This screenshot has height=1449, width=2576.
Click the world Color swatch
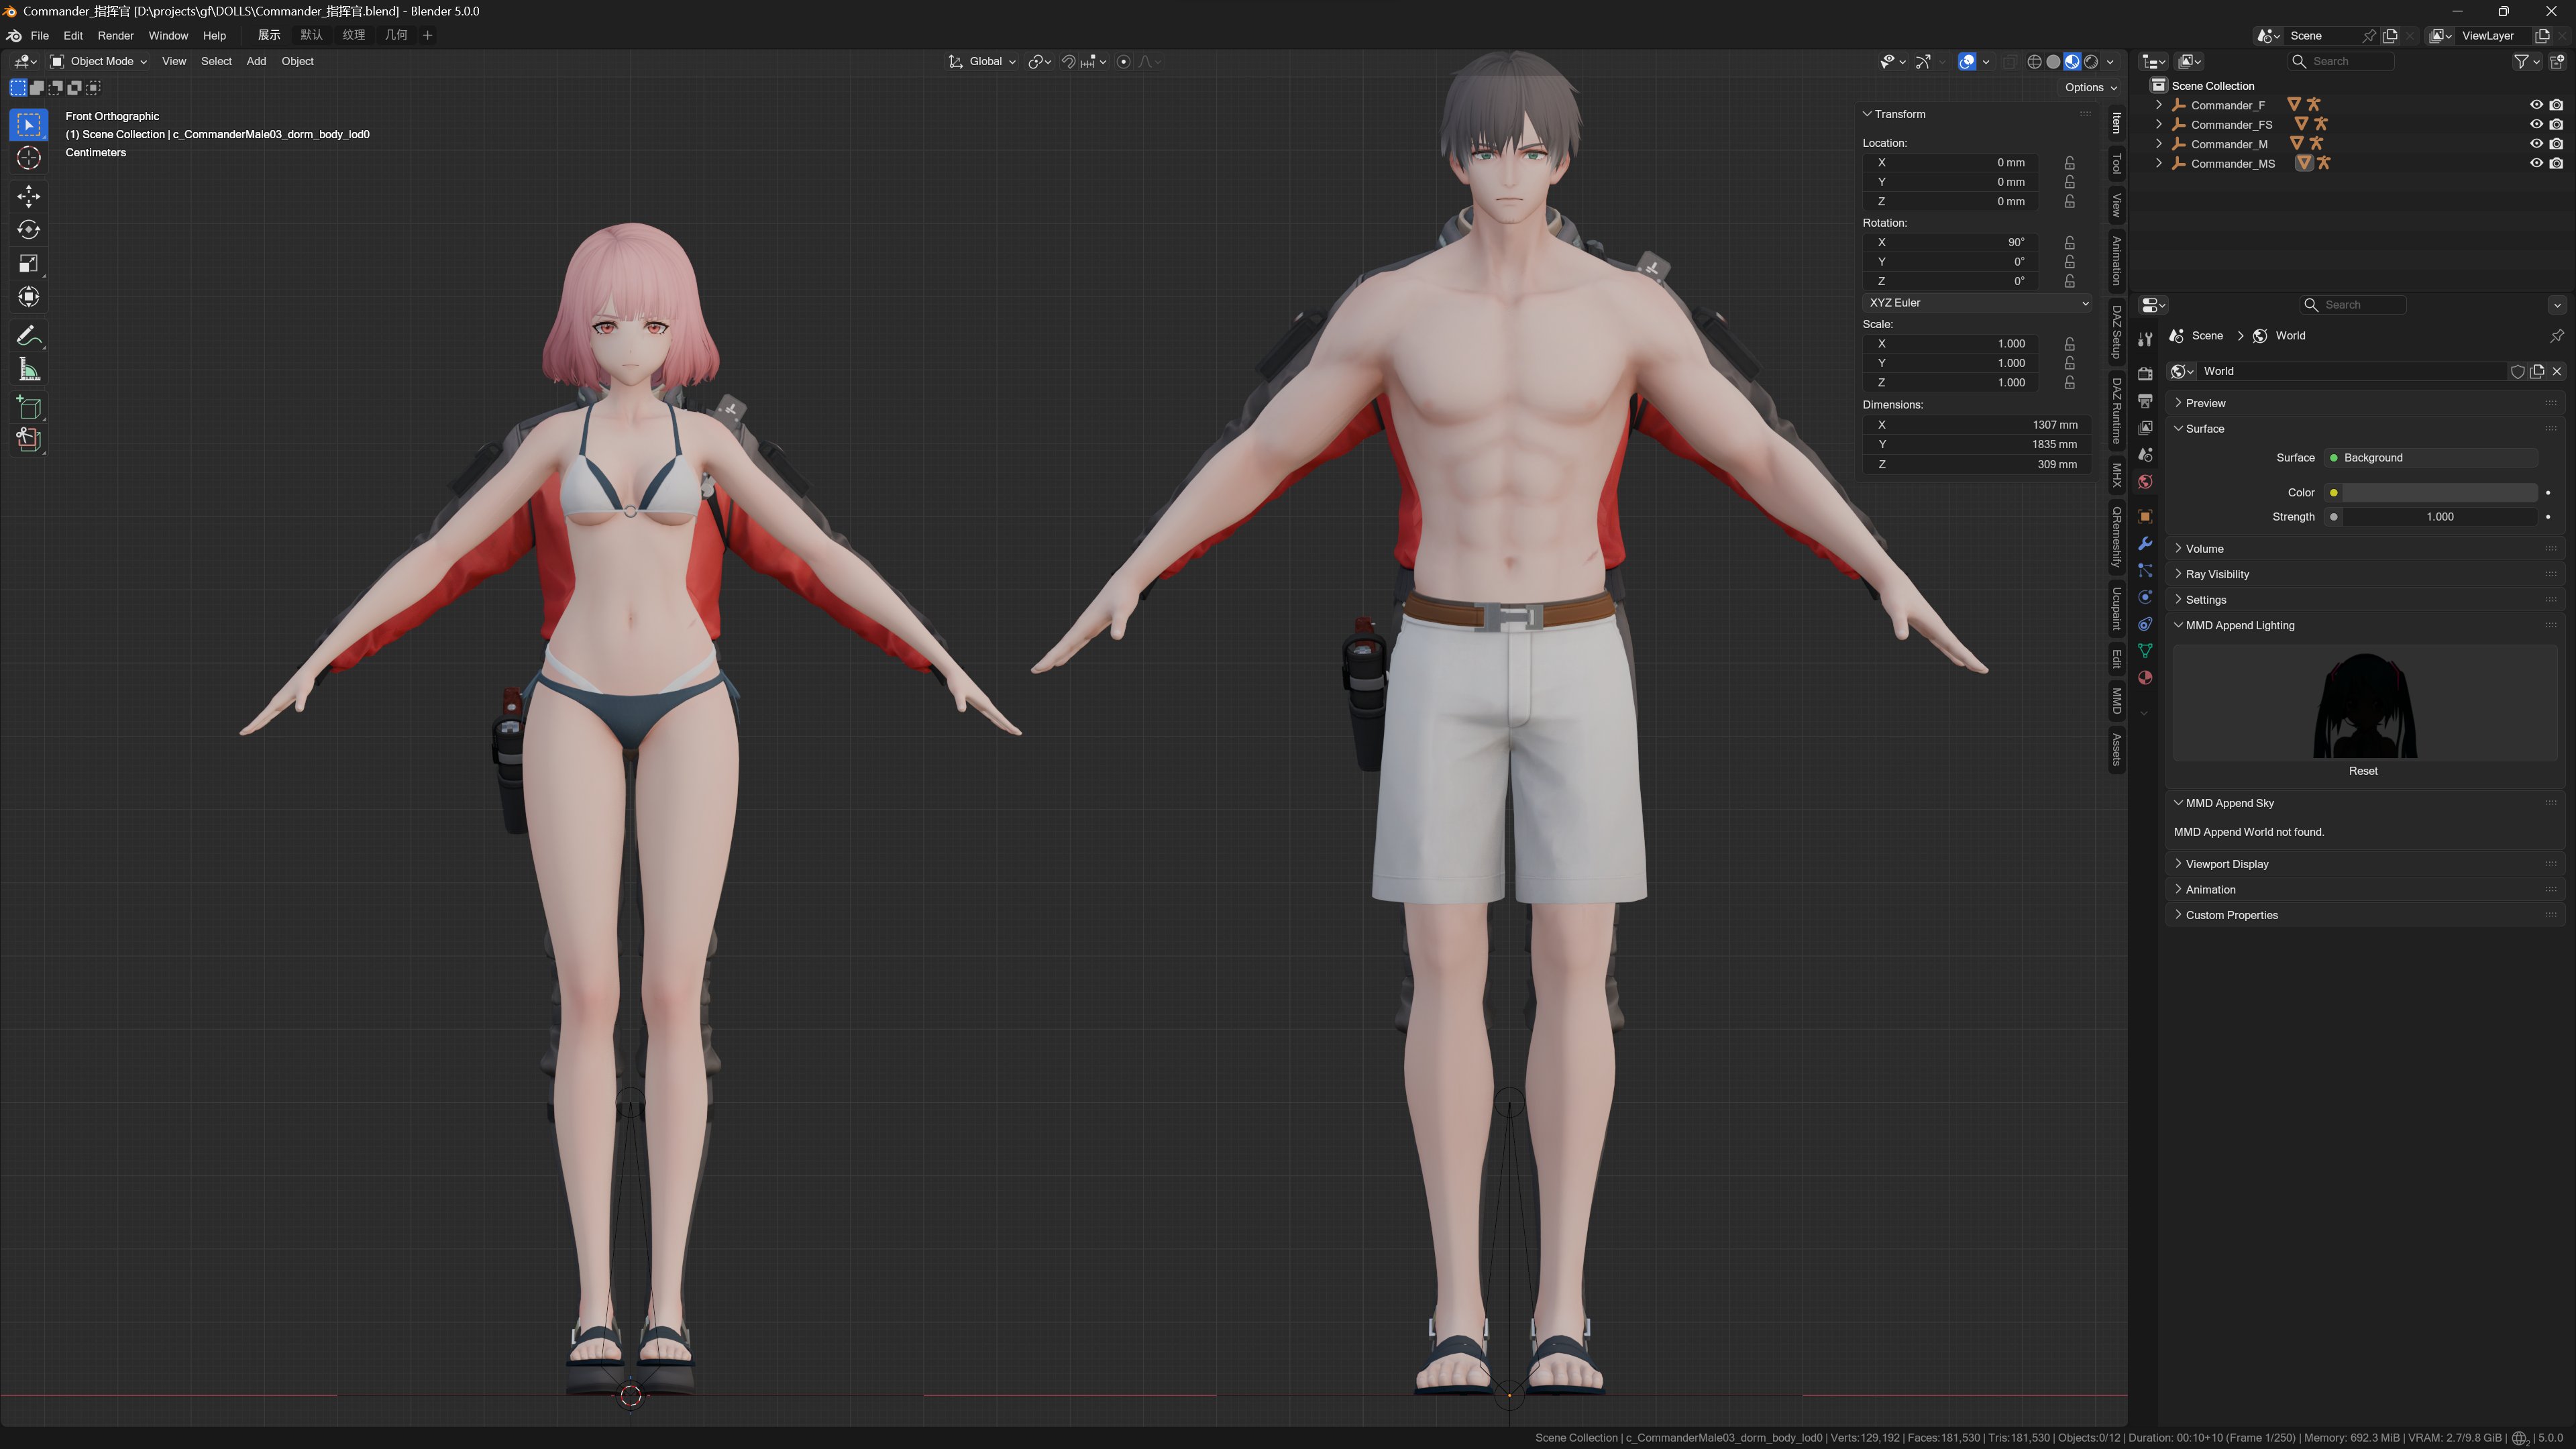click(2439, 492)
